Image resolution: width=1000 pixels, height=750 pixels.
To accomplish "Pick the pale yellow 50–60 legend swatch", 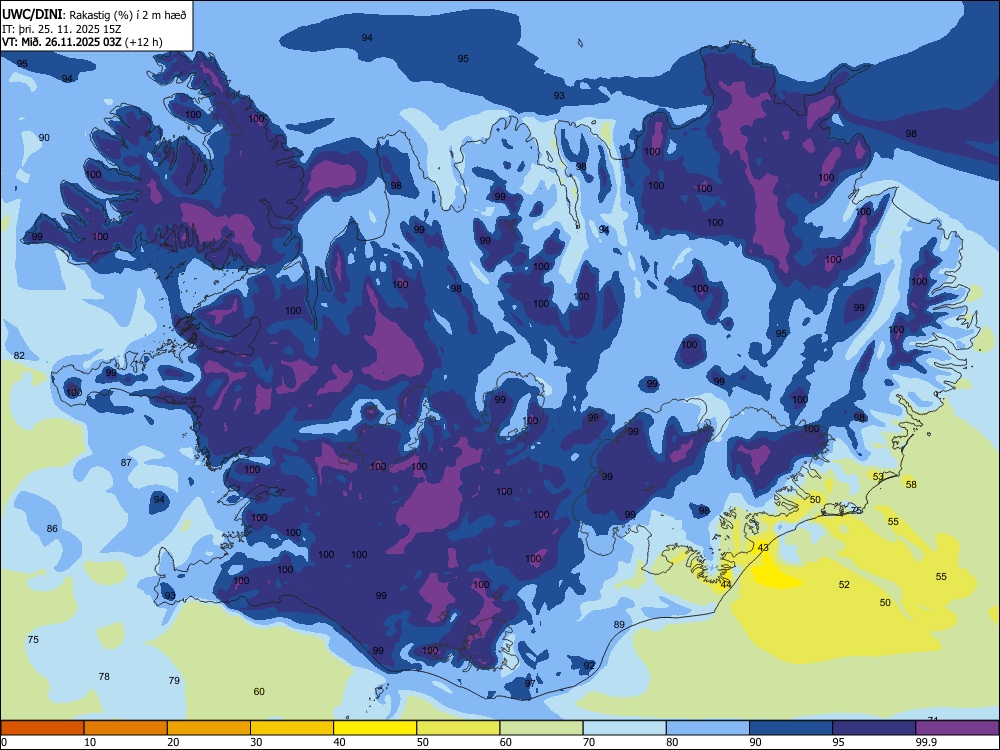I will pyautogui.click(x=458, y=728).
